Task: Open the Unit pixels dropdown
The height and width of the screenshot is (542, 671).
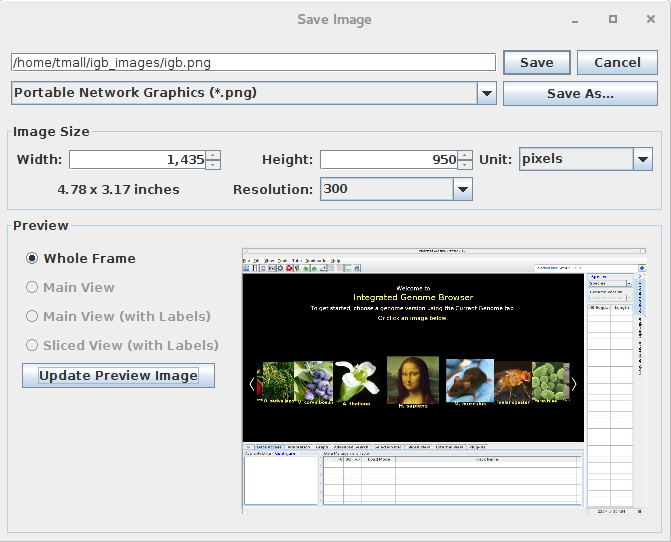Action: 586,159
